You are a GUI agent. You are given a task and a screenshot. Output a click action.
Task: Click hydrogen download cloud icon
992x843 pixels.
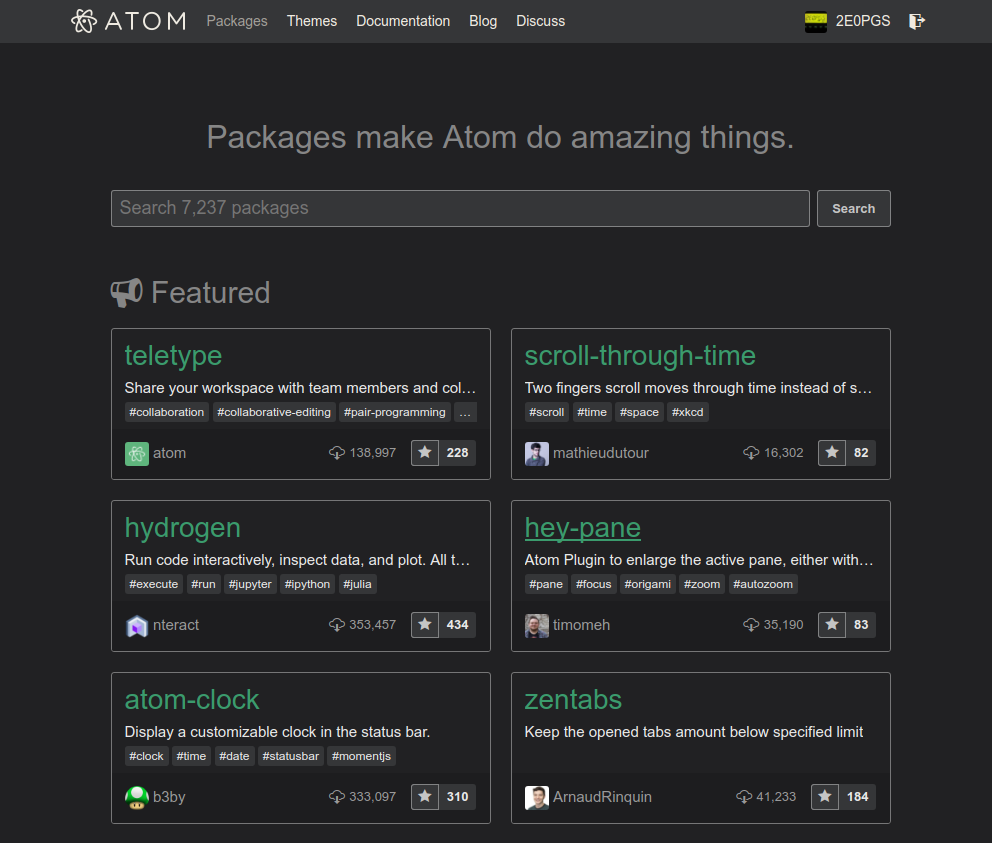pos(337,625)
